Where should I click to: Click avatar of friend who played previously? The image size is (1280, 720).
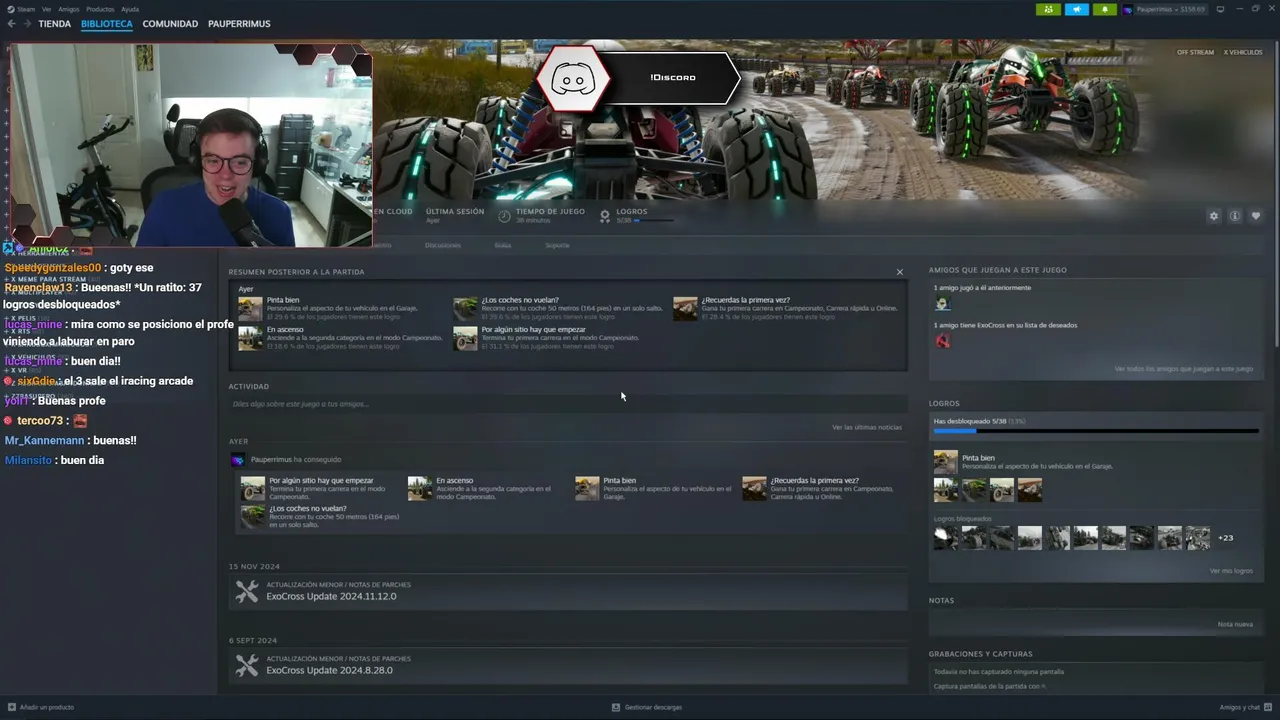click(942, 304)
